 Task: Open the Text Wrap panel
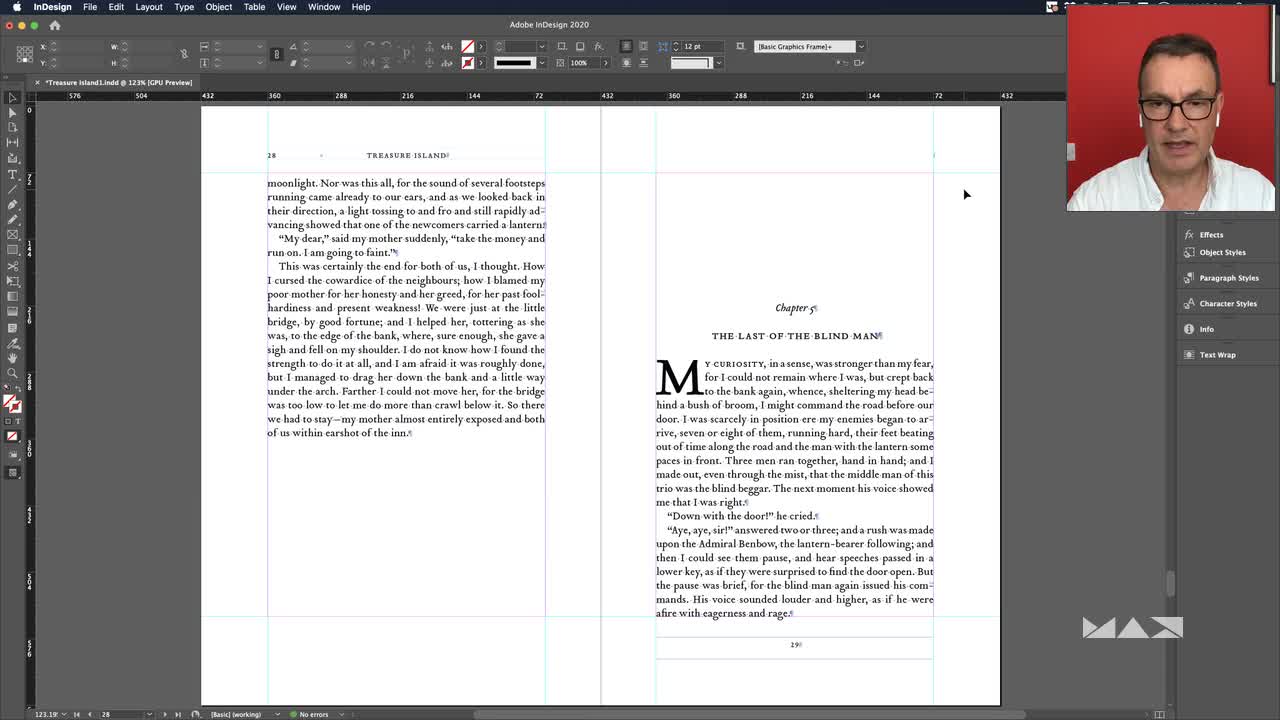click(1217, 355)
